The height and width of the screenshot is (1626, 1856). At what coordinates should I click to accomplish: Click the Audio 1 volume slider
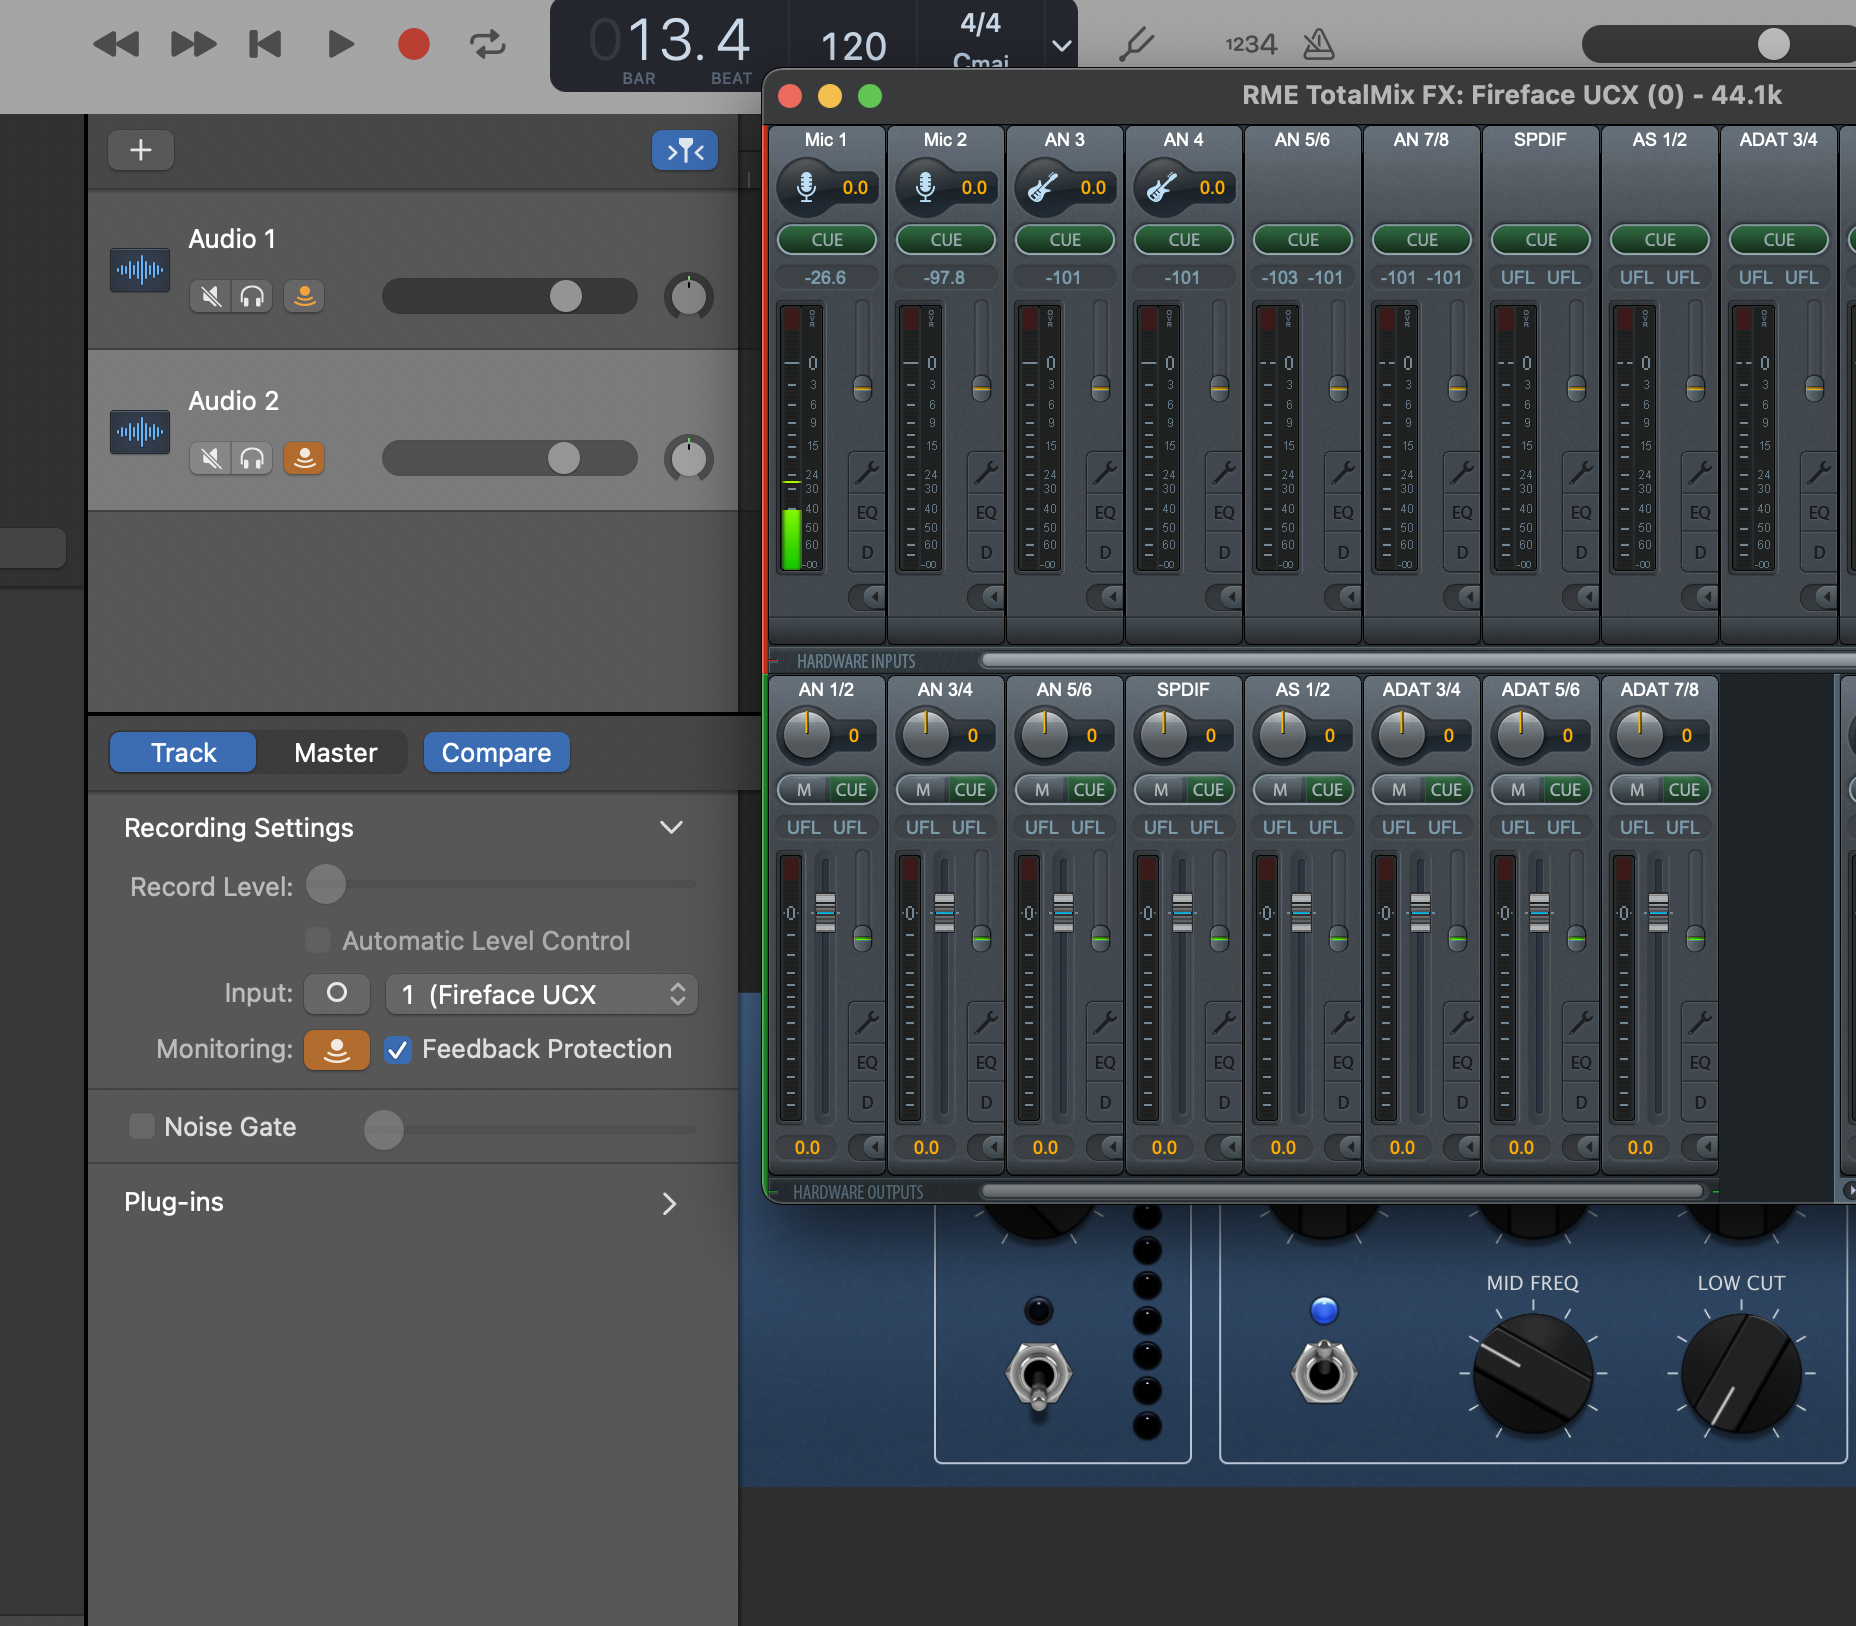pos(509,296)
